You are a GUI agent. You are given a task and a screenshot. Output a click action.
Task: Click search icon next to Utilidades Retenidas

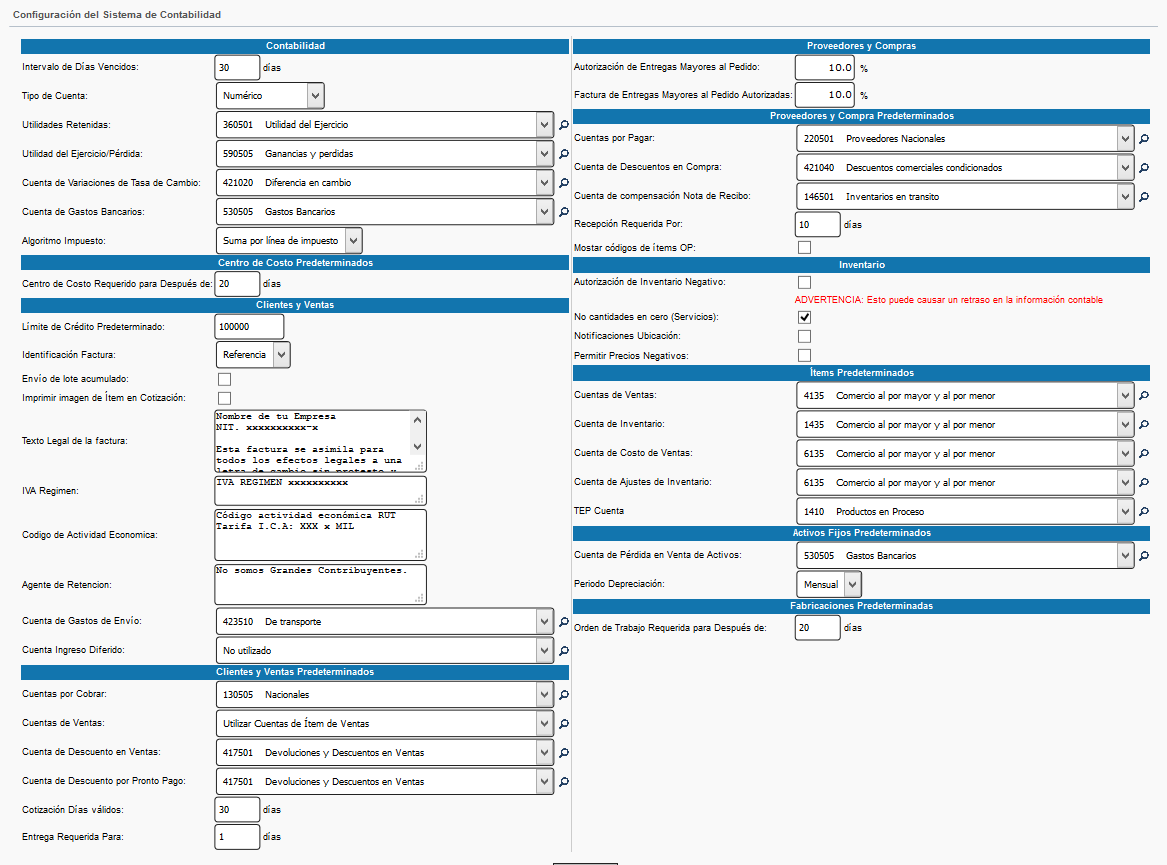pos(563,125)
